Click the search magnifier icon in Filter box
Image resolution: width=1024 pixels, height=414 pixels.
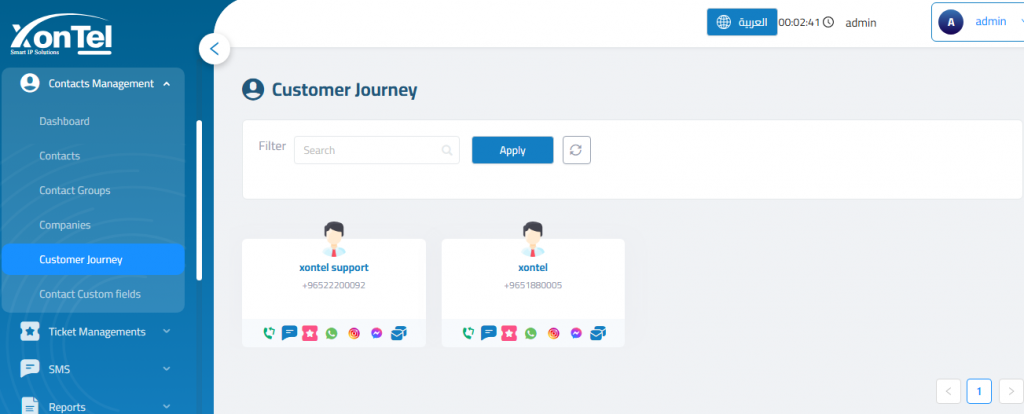click(x=447, y=150)
